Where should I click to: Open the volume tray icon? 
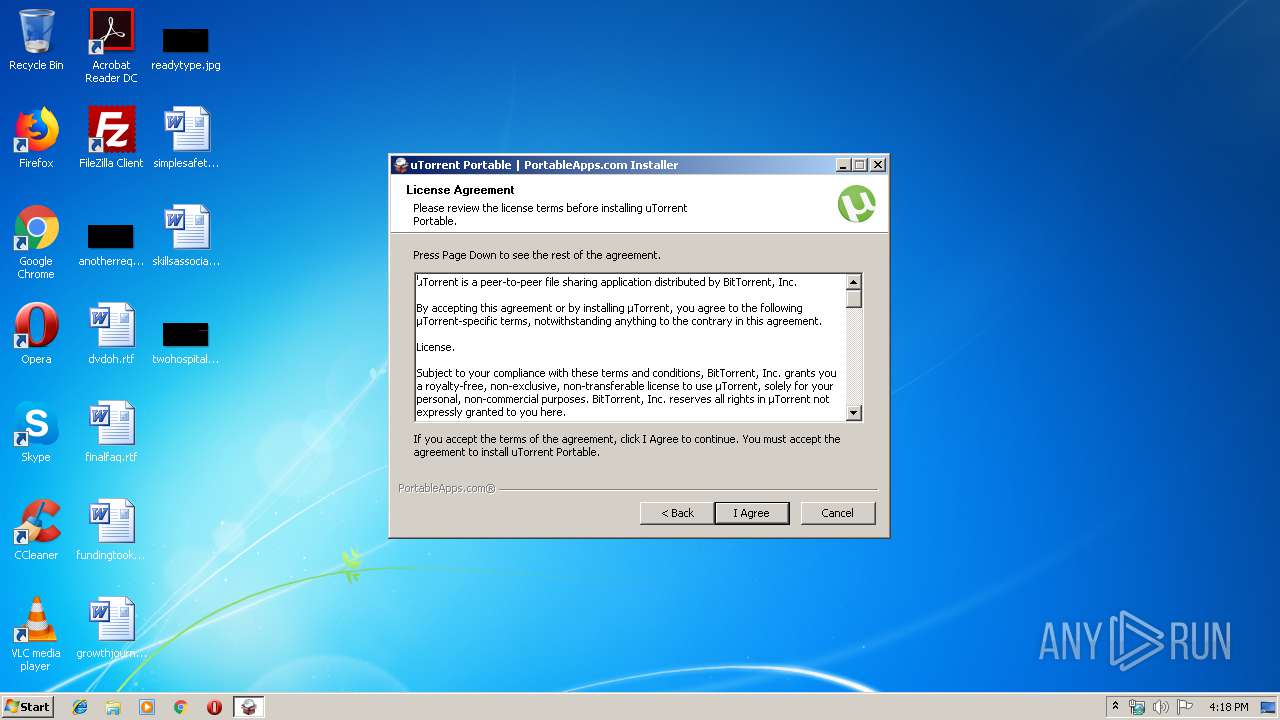(1161, 707)
